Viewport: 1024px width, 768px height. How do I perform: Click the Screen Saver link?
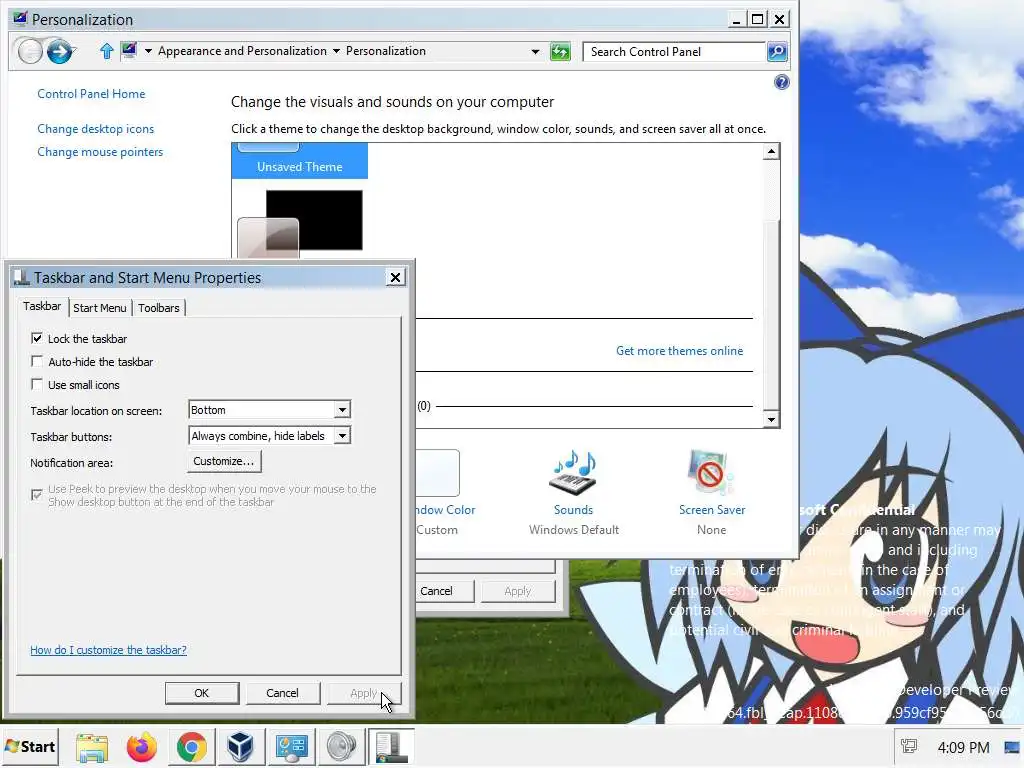pyautogui.click(x=712, y=510)
